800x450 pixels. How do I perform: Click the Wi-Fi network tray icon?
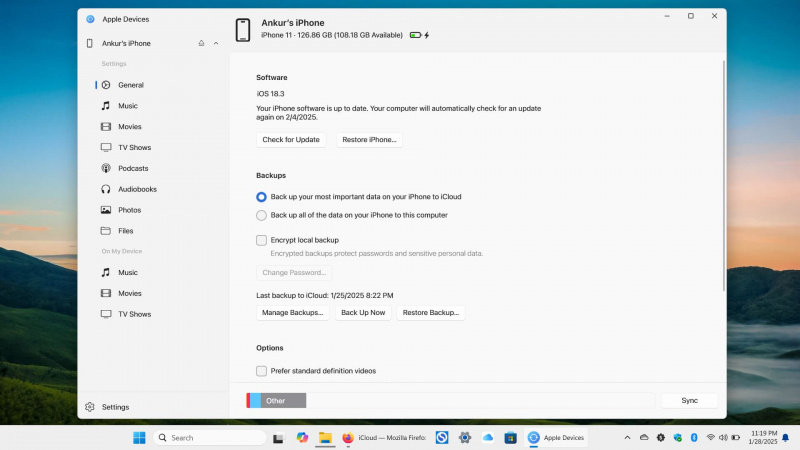[x=710, y=438]
